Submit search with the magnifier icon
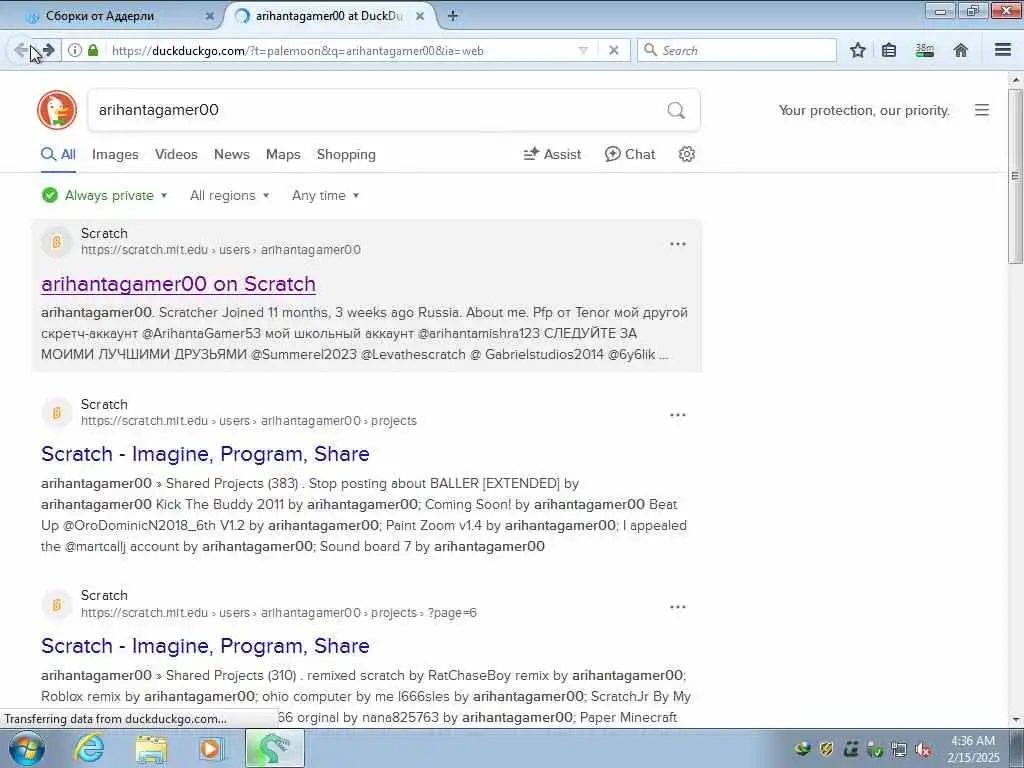 click(x=677, y=110)
